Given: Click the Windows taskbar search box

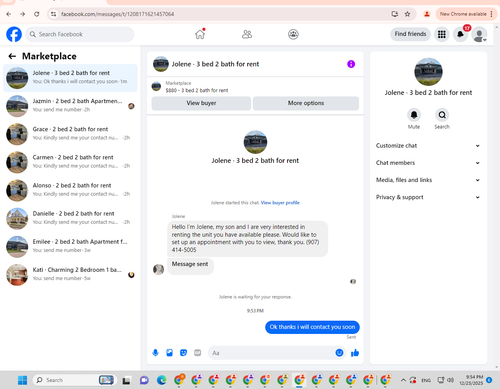Looking at the screenshot, I should click(x=74, y=380).
